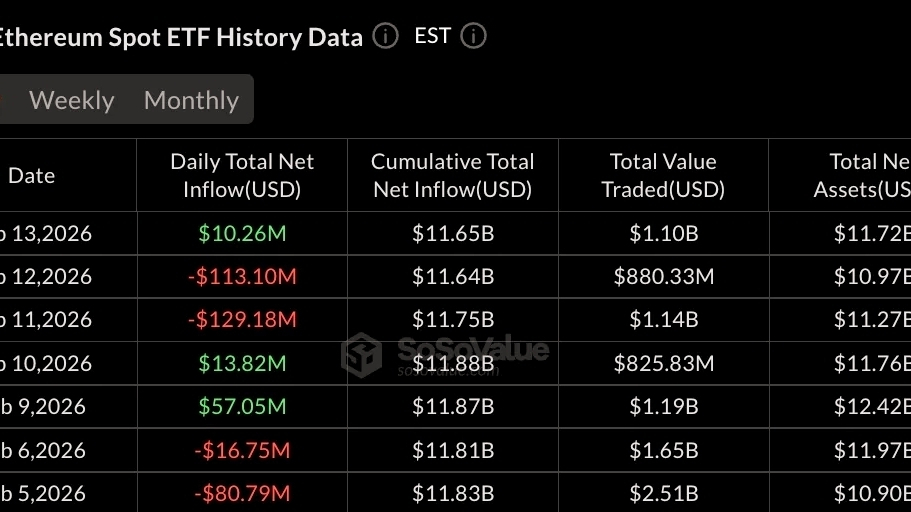
Task: Switch to the Weekly tab
Action: pyautogui.click(x=71, y=100)
